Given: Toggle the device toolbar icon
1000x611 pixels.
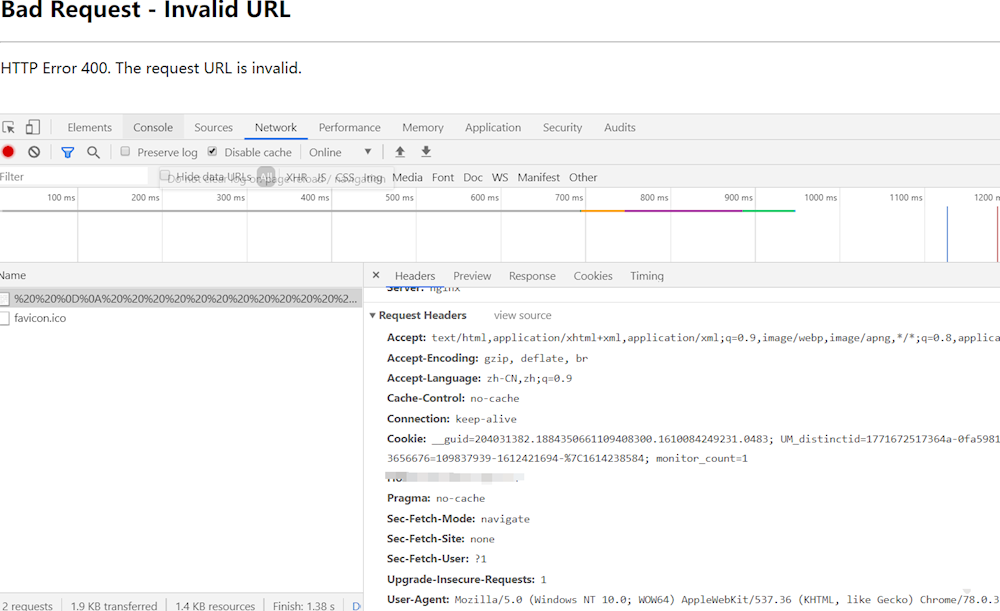Looking at the screenshot, I should click(x=33, y=128).
